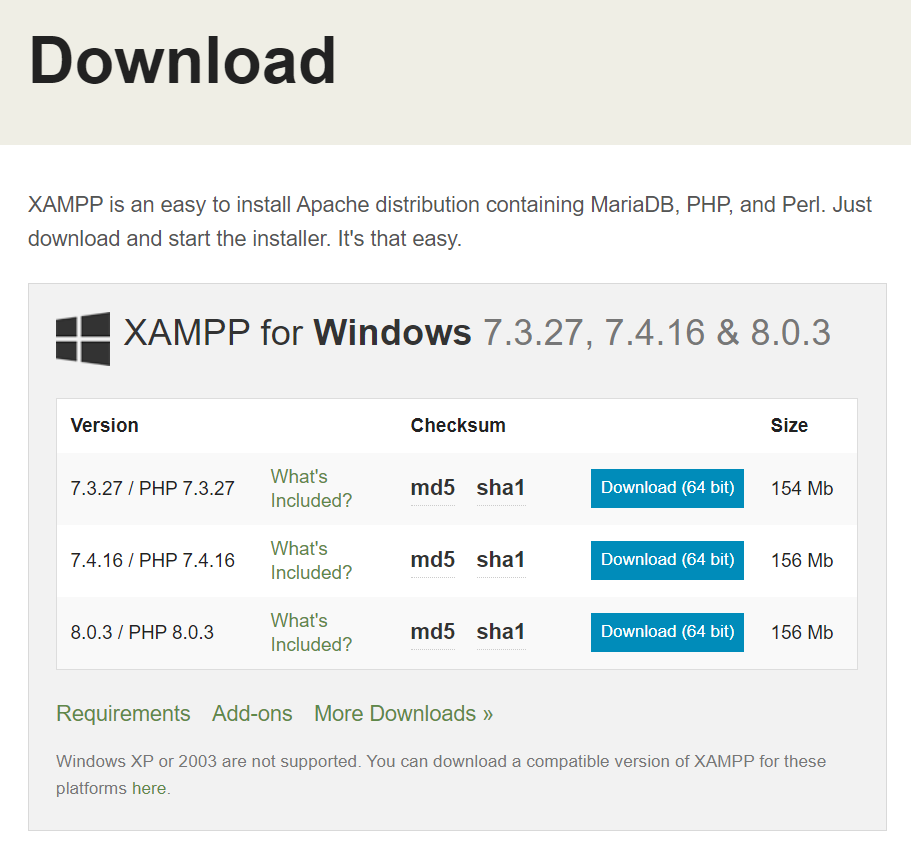Download the 64-bit XAMPP 7.4.16 installer
The height and width of the screenshot is (854, 911).
point(666,560)
